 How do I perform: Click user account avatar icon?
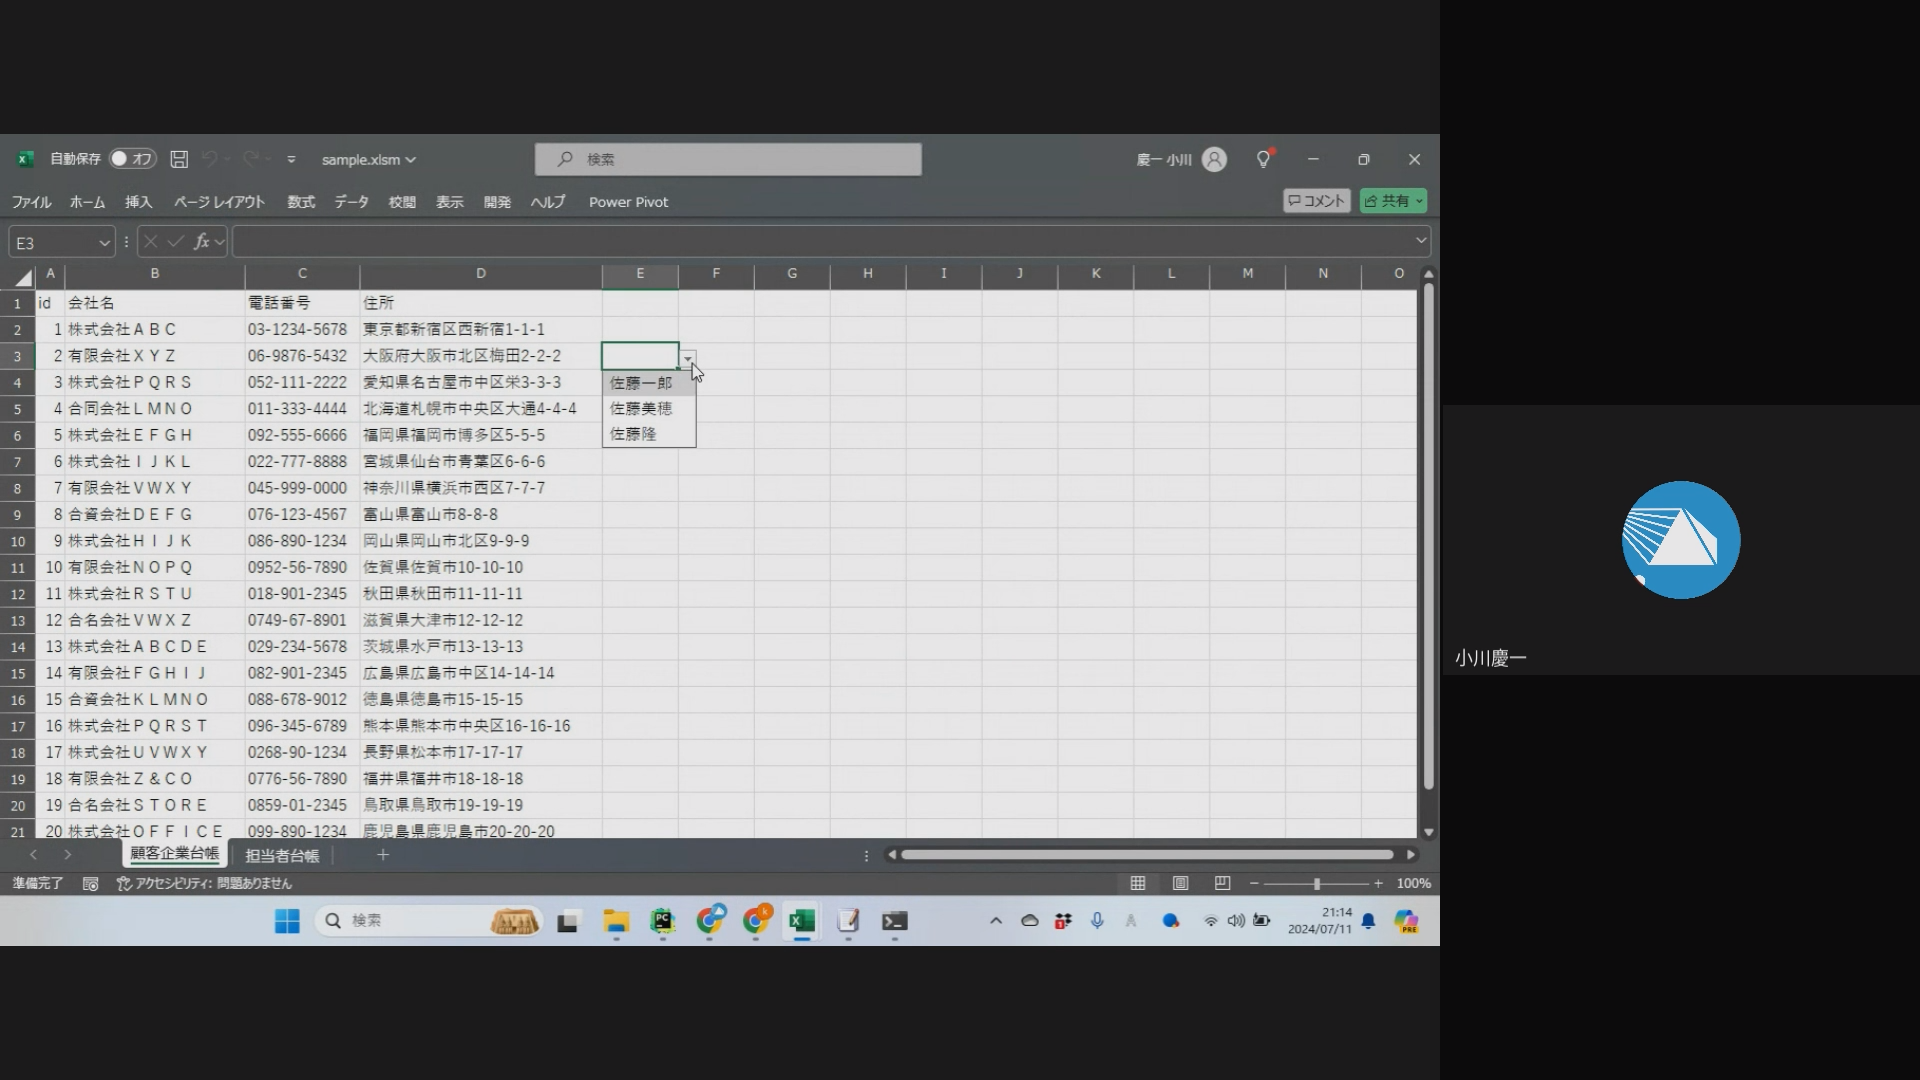point(1214,159)
